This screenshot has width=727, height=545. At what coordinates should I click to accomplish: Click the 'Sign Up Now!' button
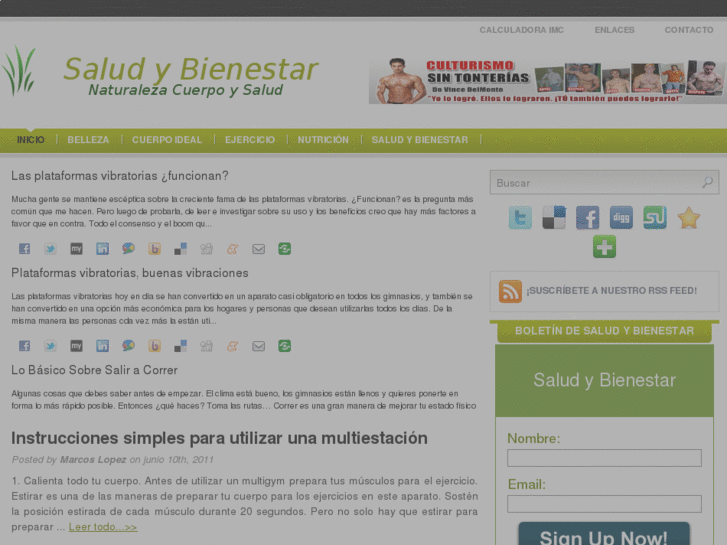[604, 534]
